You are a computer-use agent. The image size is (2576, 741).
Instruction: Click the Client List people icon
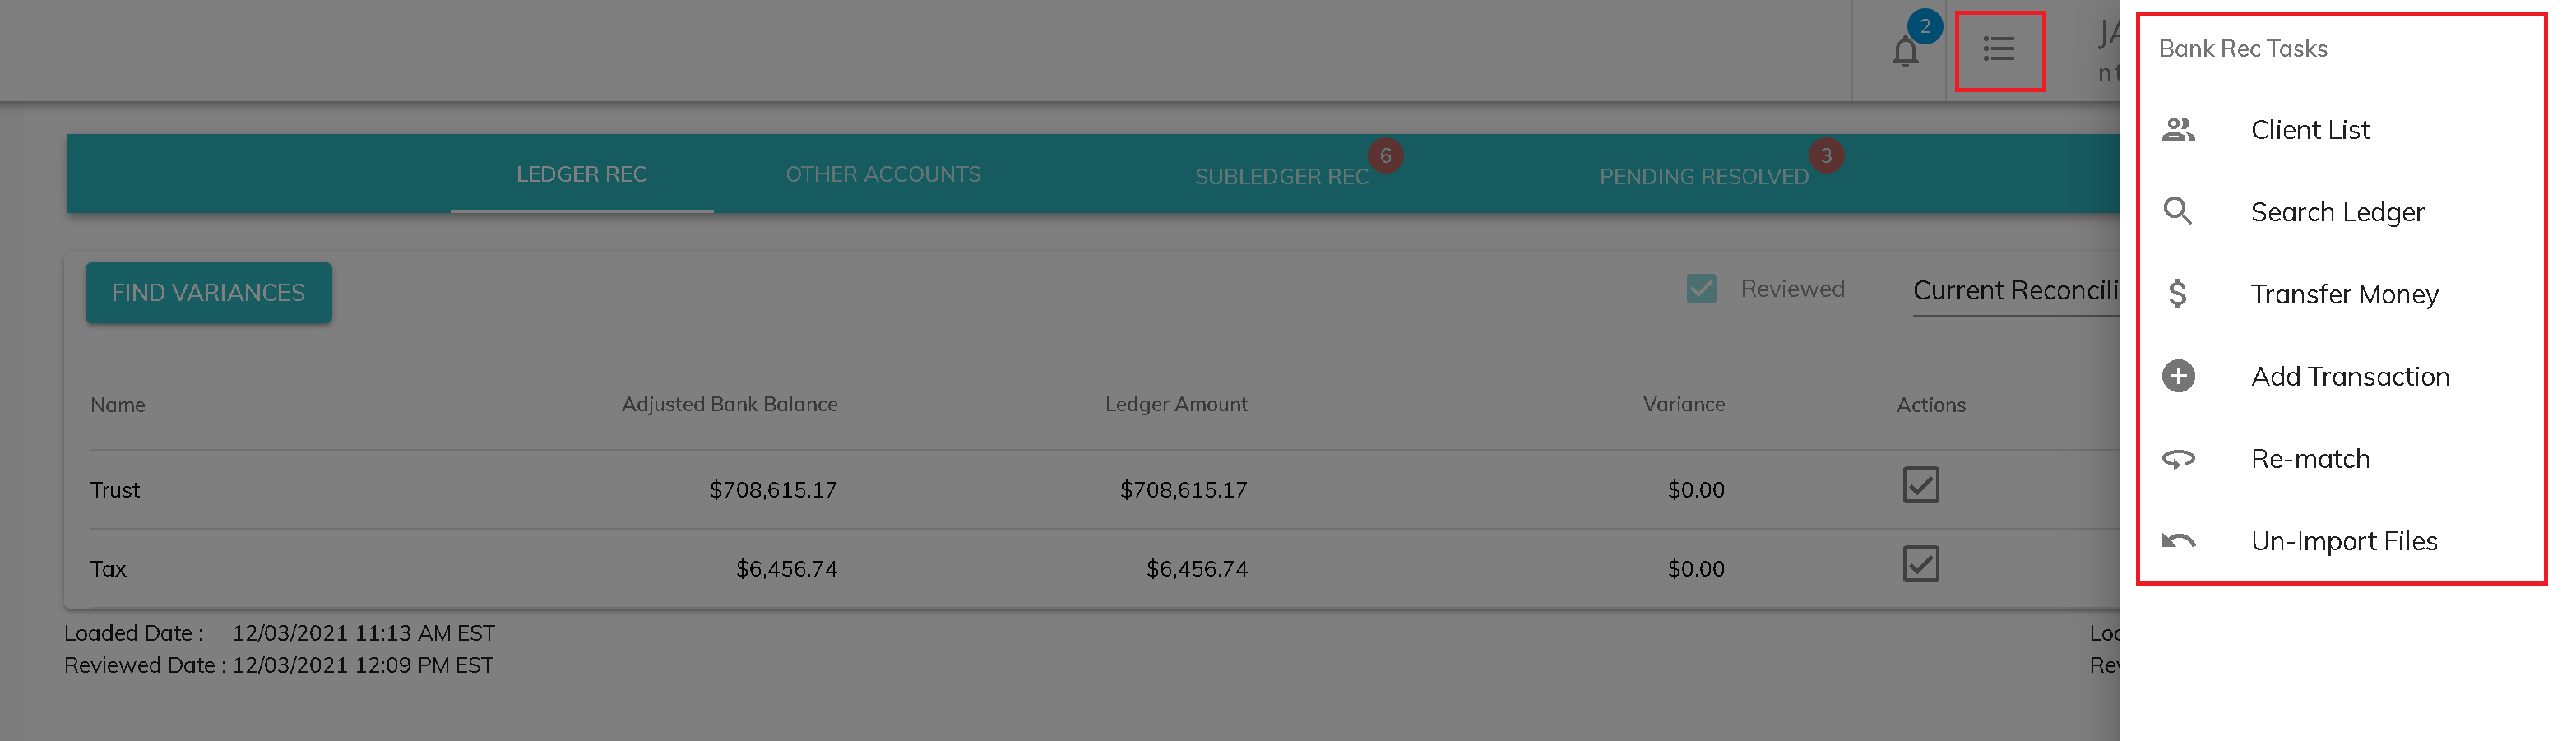[2178, 130]
